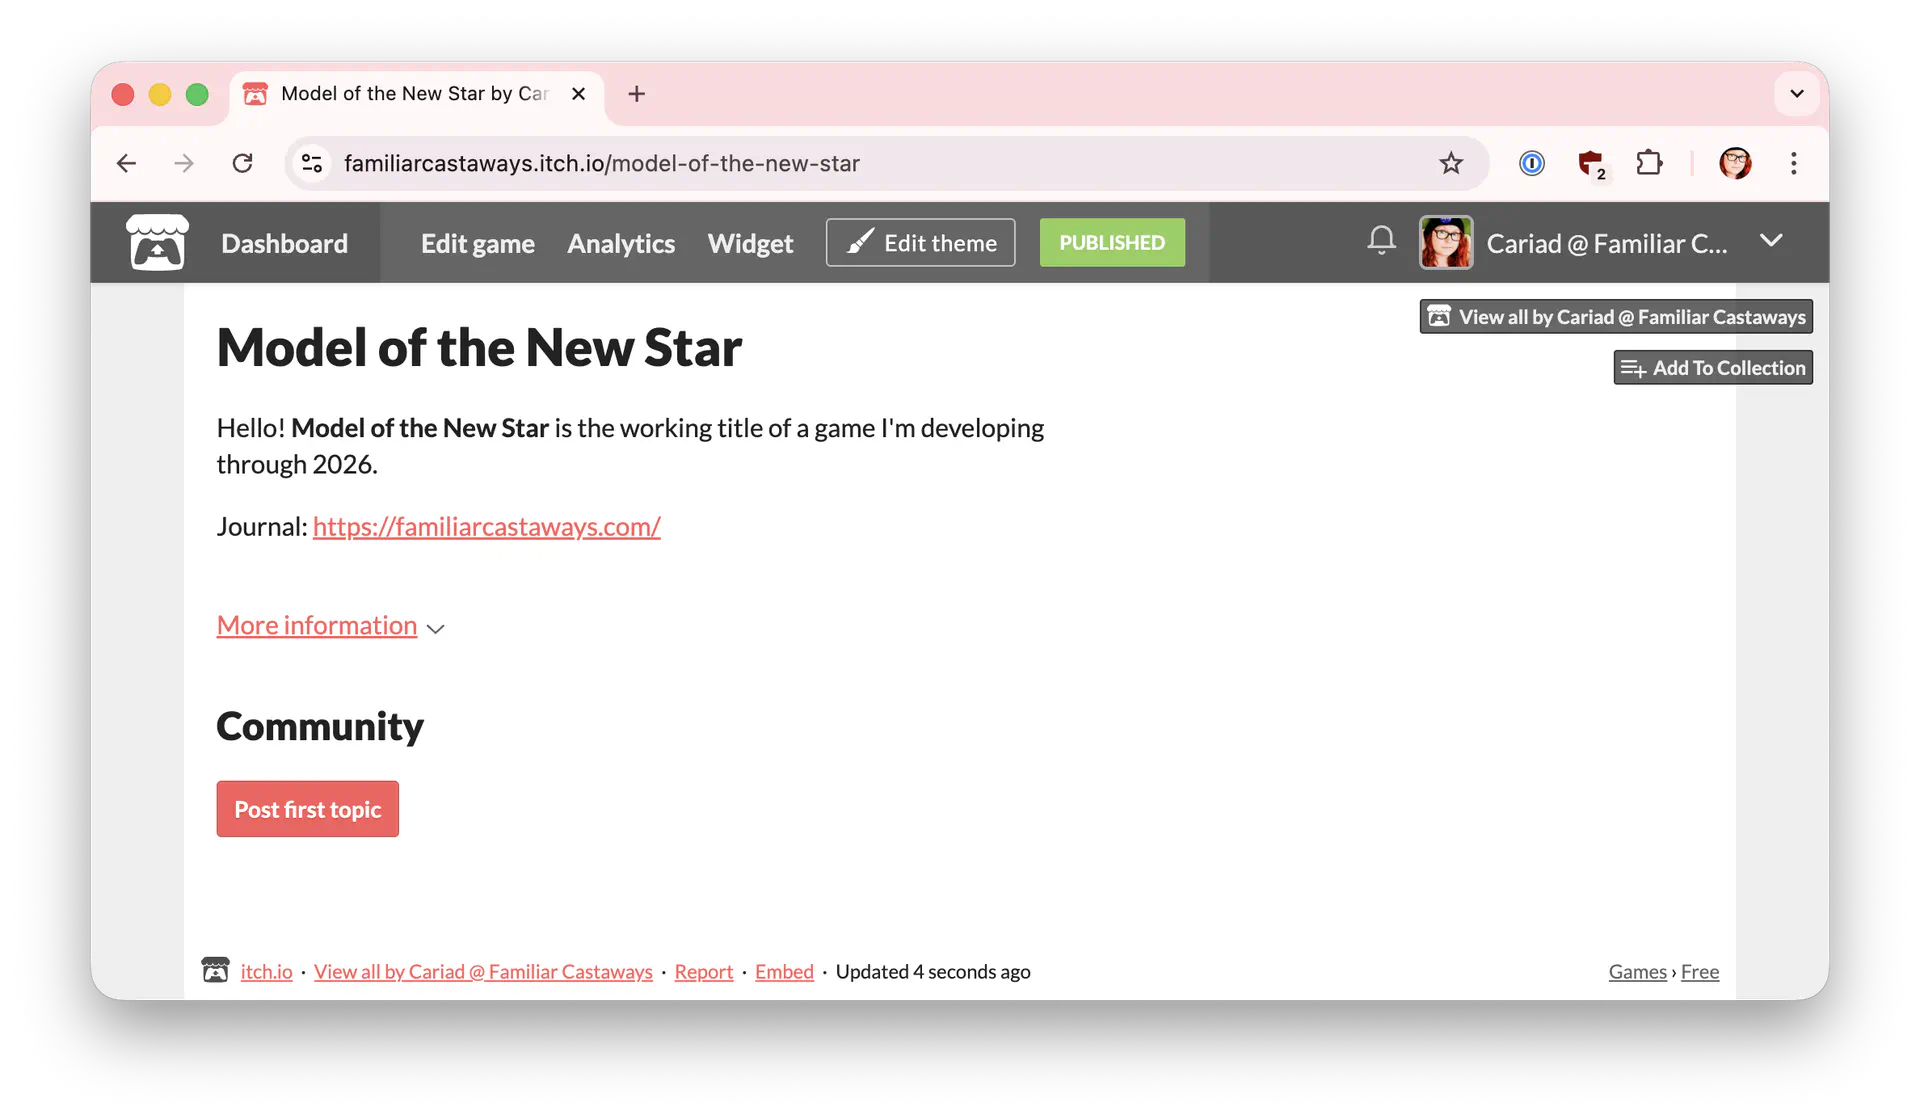Open browser extensions puzzle icon
The height and width of the screenshot is (1120, 1920).
(1648, 163)
